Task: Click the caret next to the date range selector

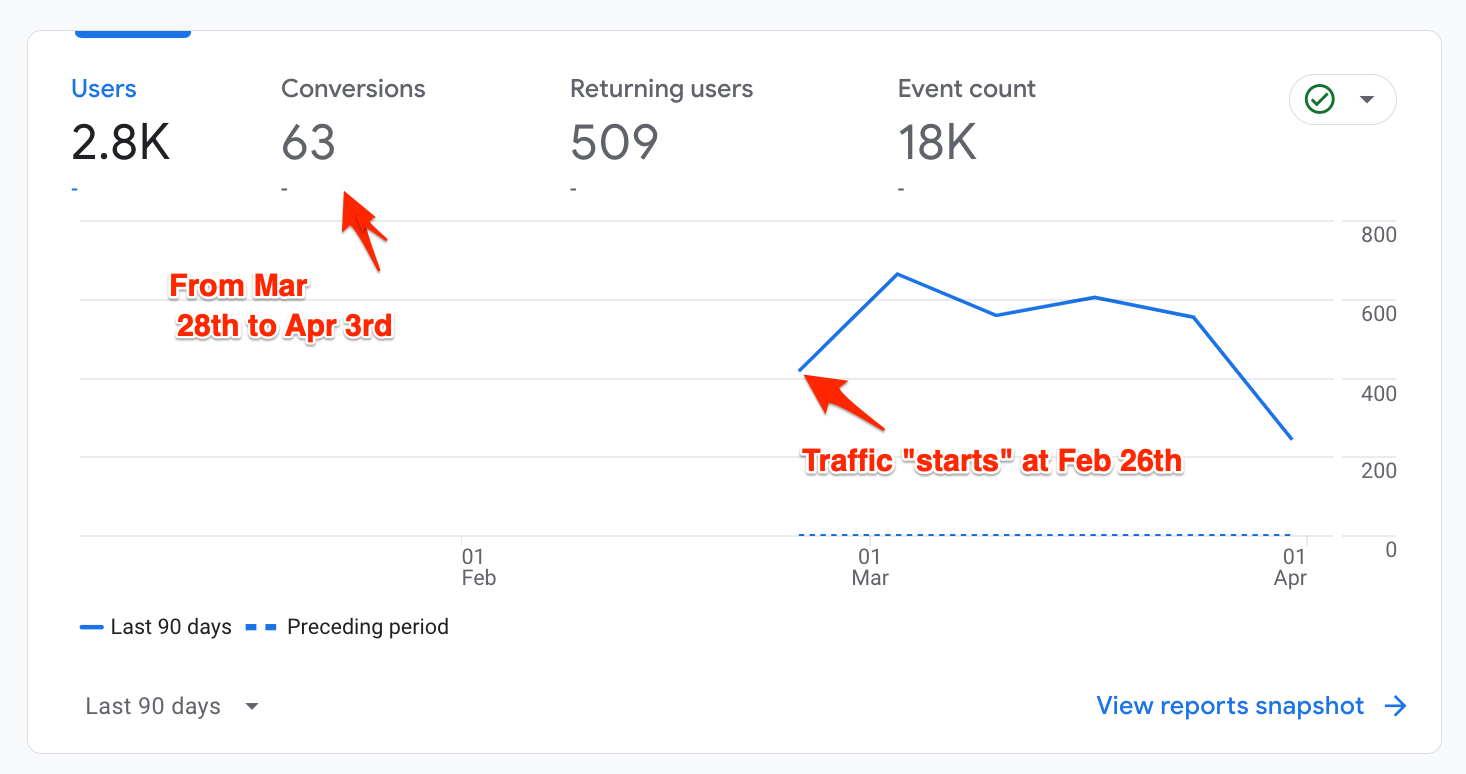Action: pyautogui.click(x=252, y=707)
